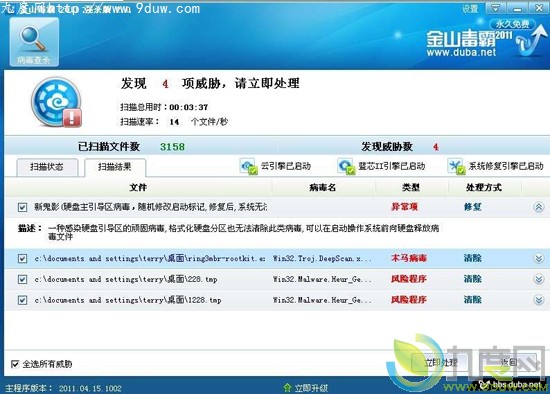Click the 蓝芯II引擎已启动 engine icon

[346, 166]
